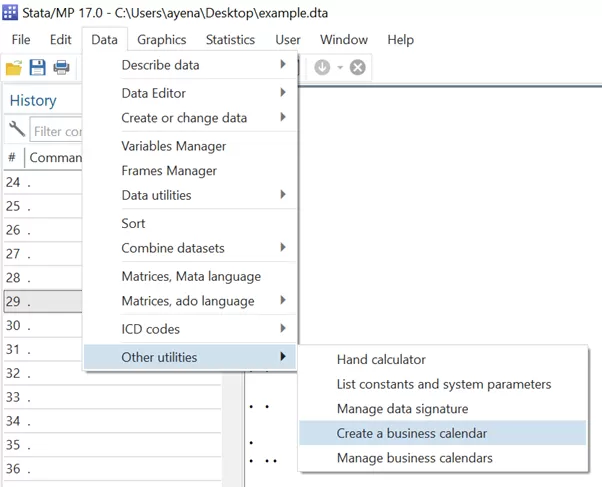
Task: Open the Statistics menu
Action: tap(230, 40)
